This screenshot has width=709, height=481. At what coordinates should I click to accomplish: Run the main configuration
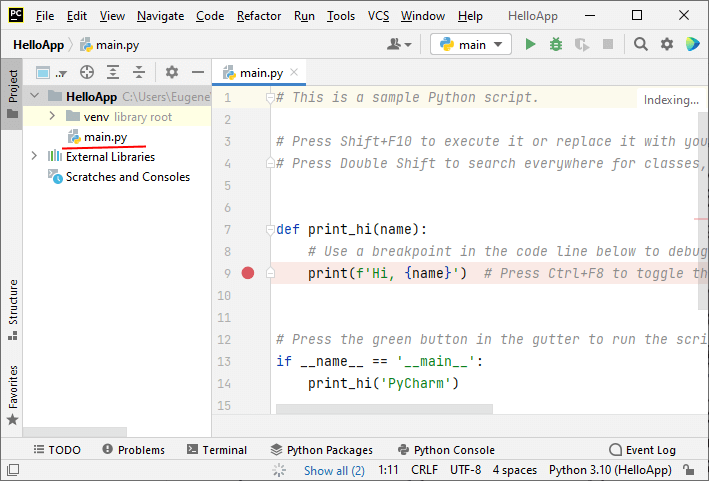click(x=531, y=44)
